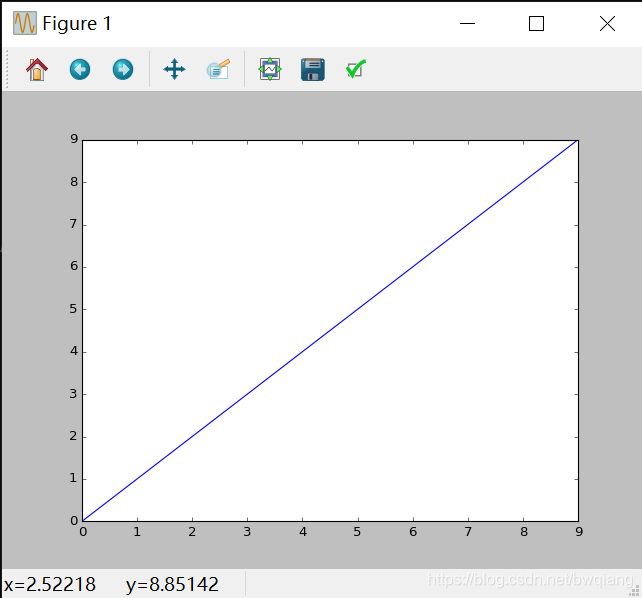Go back to previous view arrow
Viewport: 642px width, 598px height.
click(80, 69)
